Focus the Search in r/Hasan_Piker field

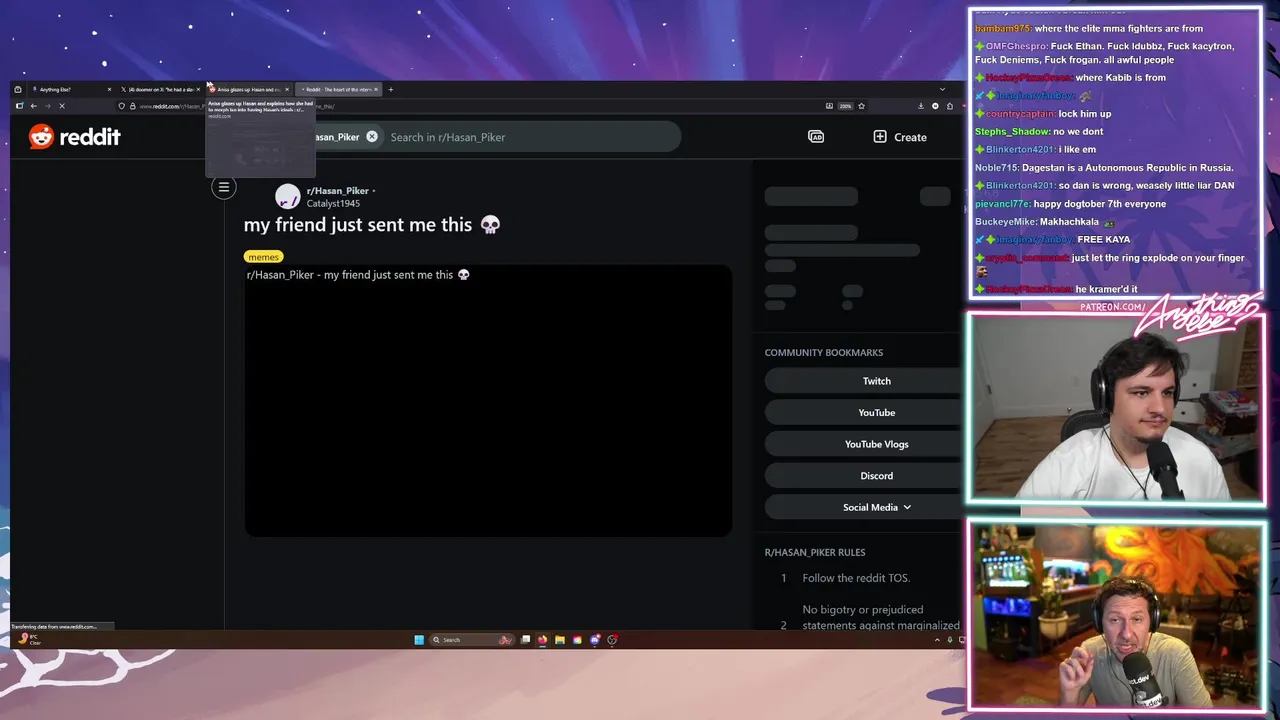tap(530, 137)
